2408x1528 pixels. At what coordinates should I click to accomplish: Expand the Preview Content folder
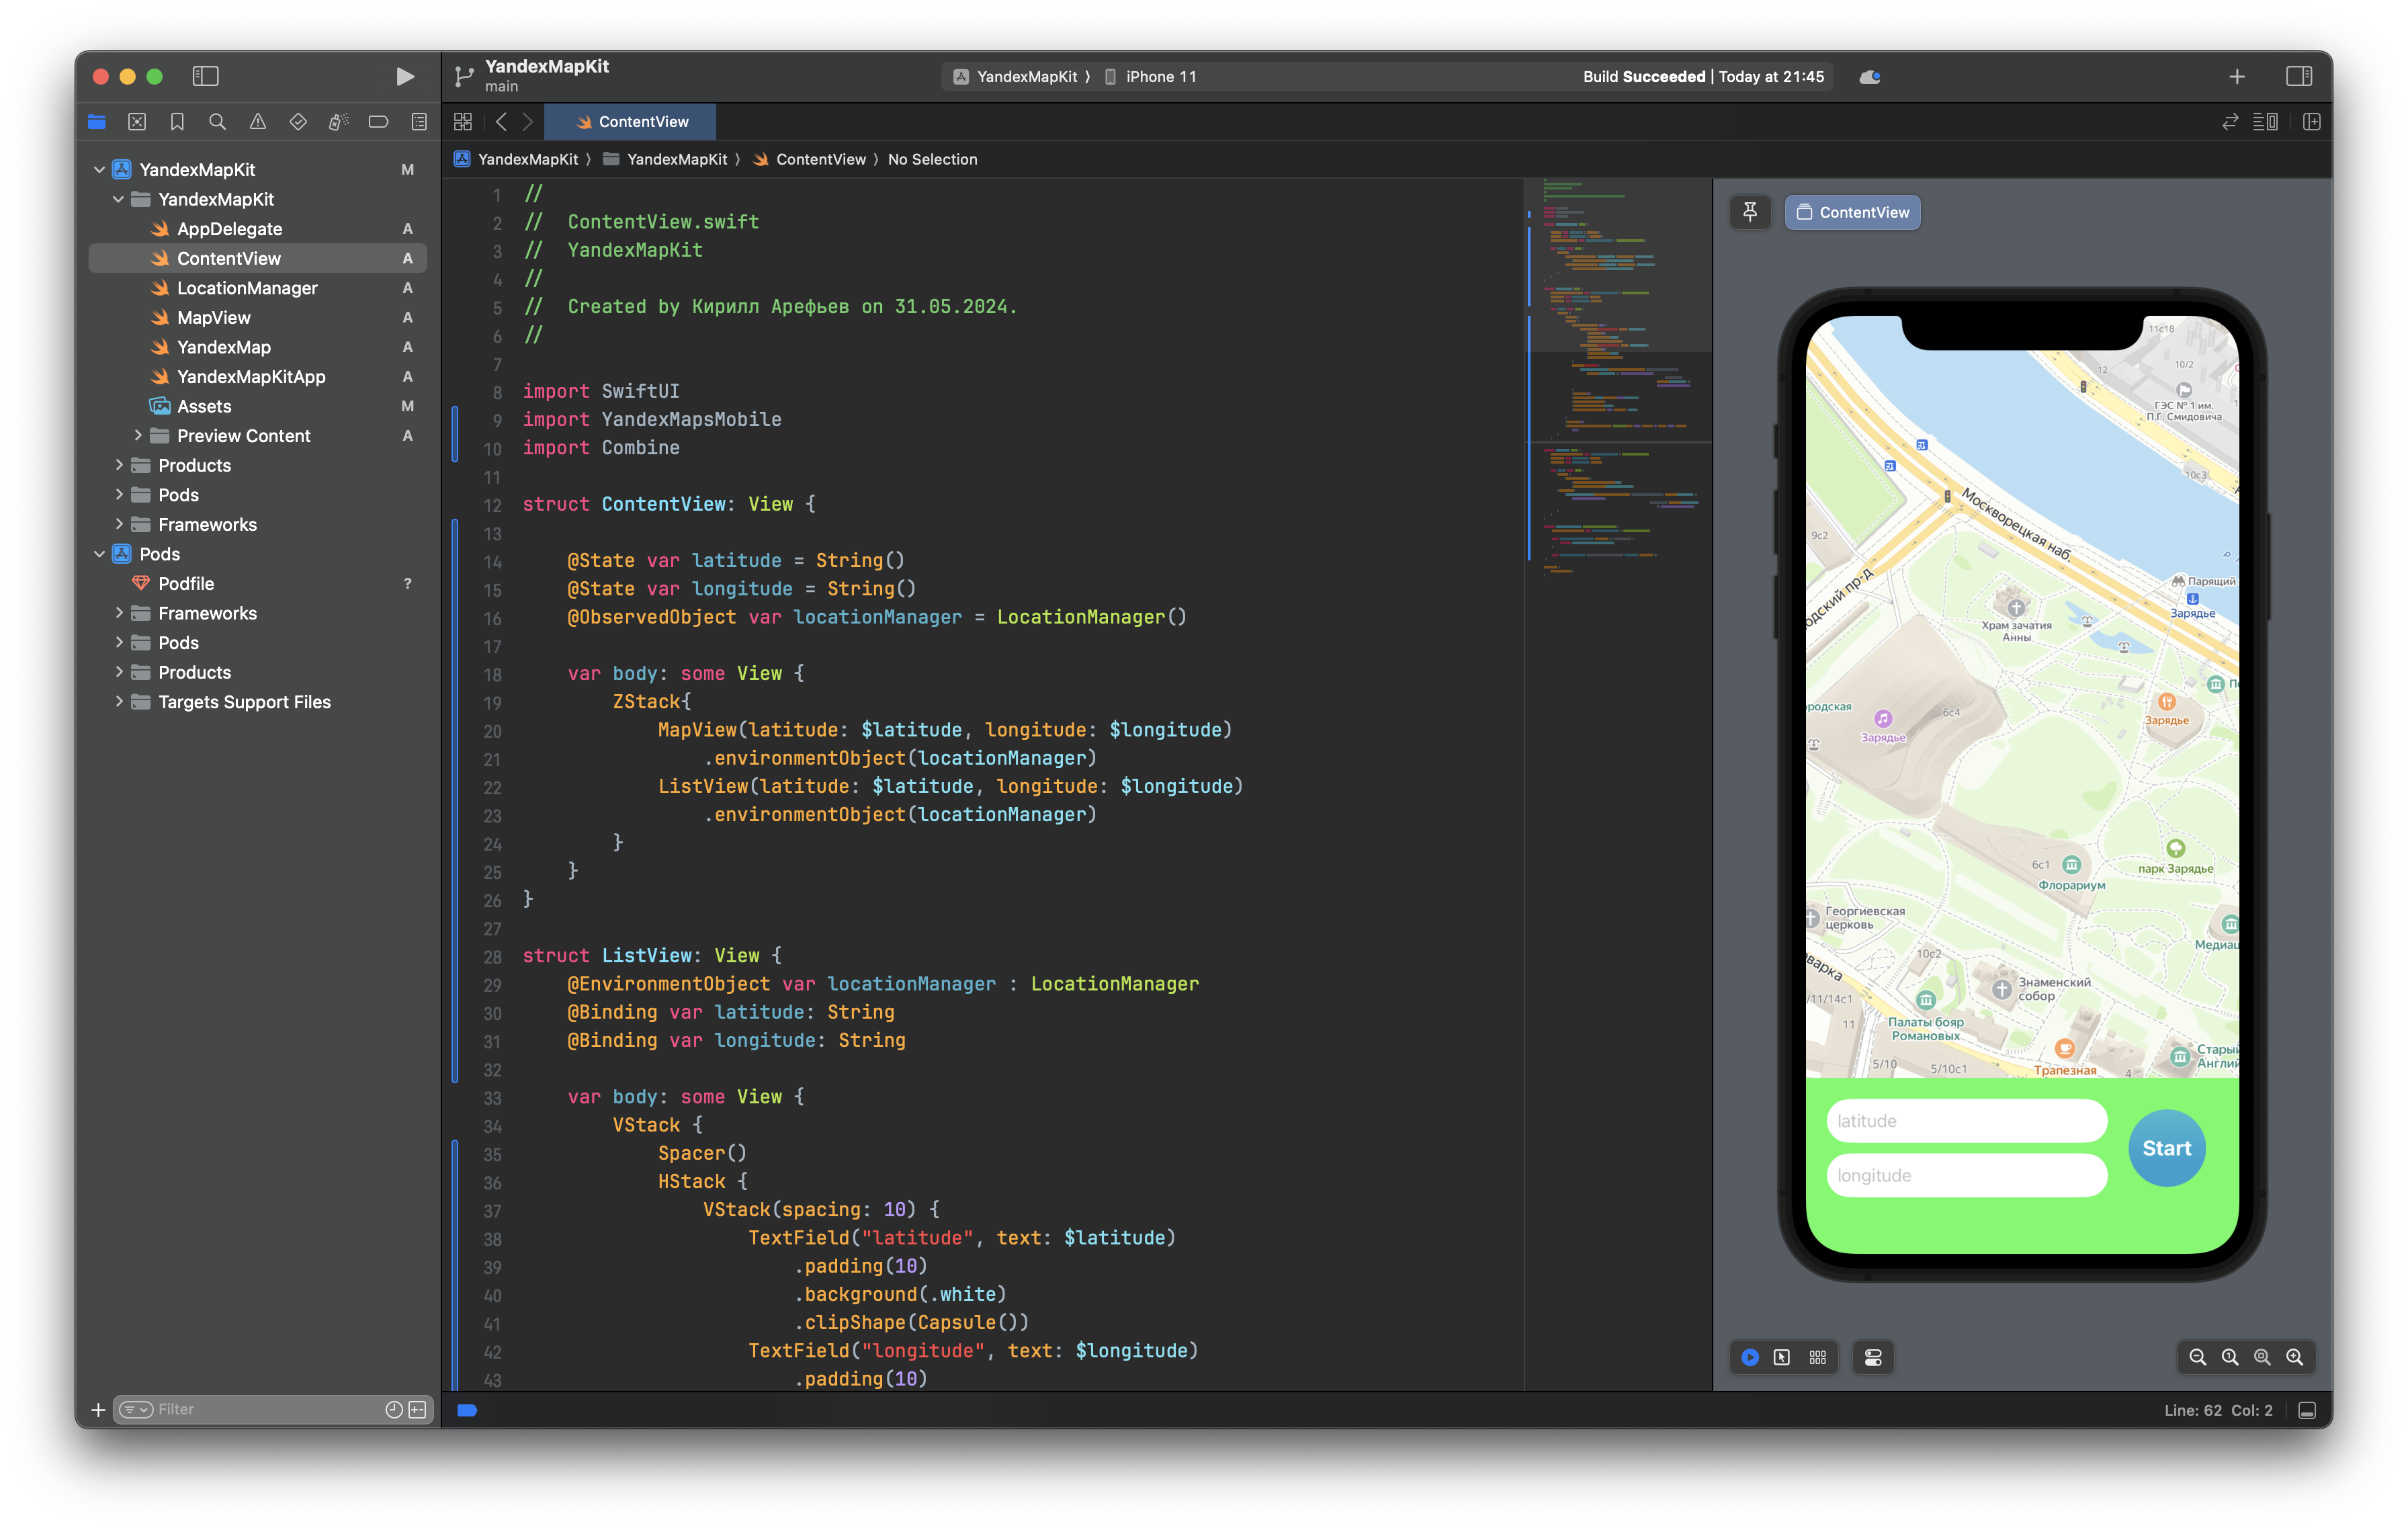pyautogui.click(x=138, y=435)
